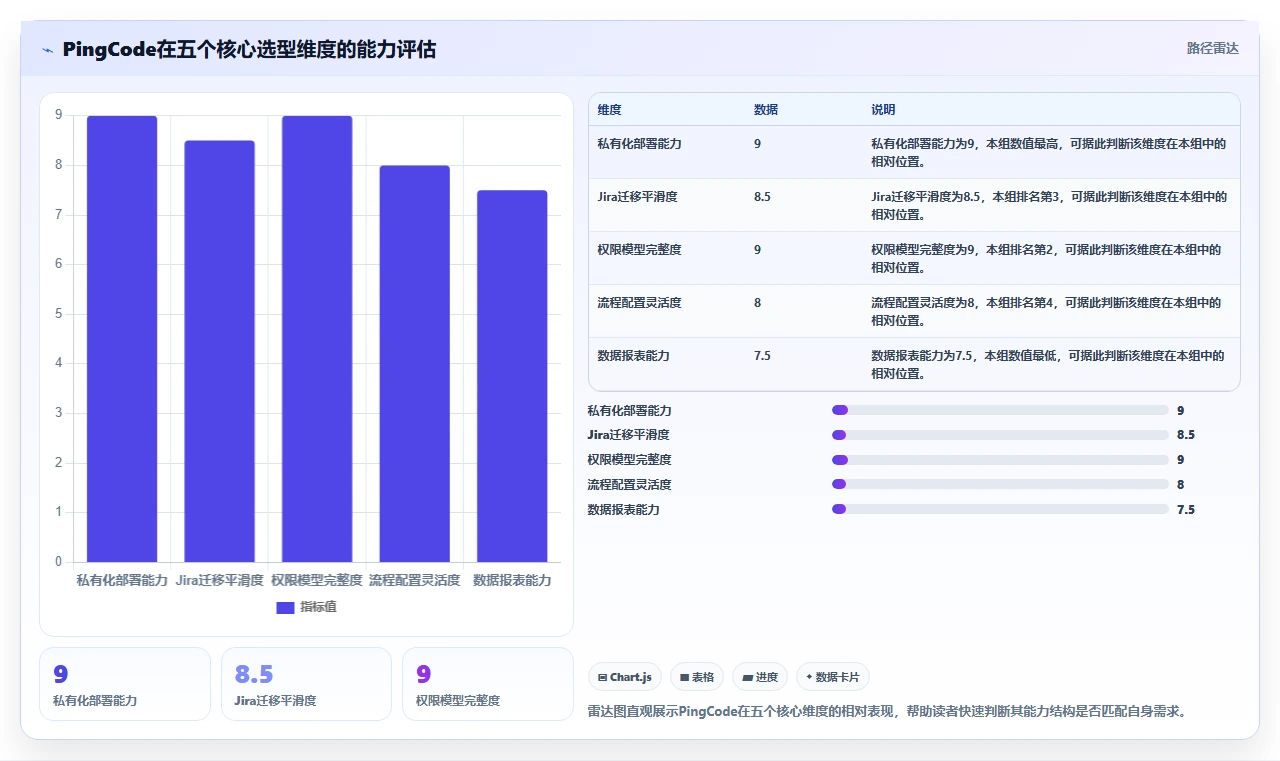Click the 7.5 value in the table

[x=762, y=356]
